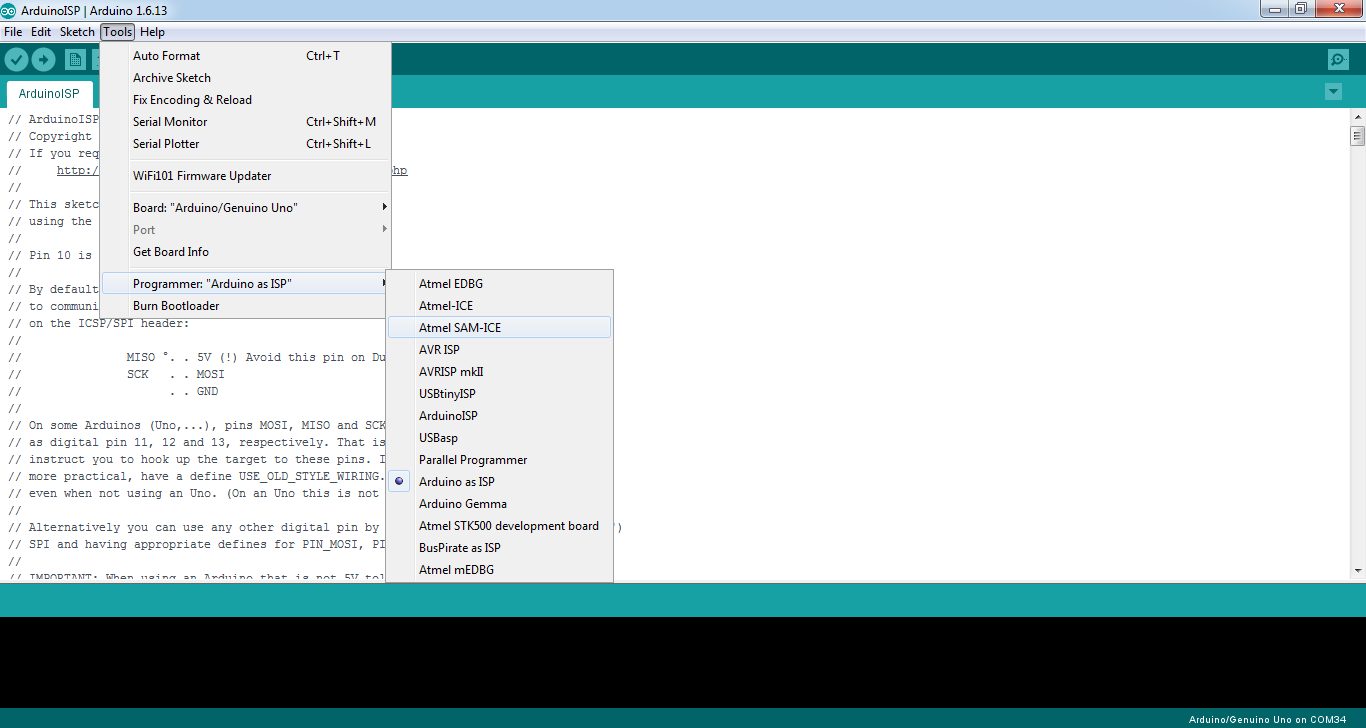The width and height of the screenshot is (1366, 728).
Task: Minimize the Arduino window
Action: pos(1273,9)
